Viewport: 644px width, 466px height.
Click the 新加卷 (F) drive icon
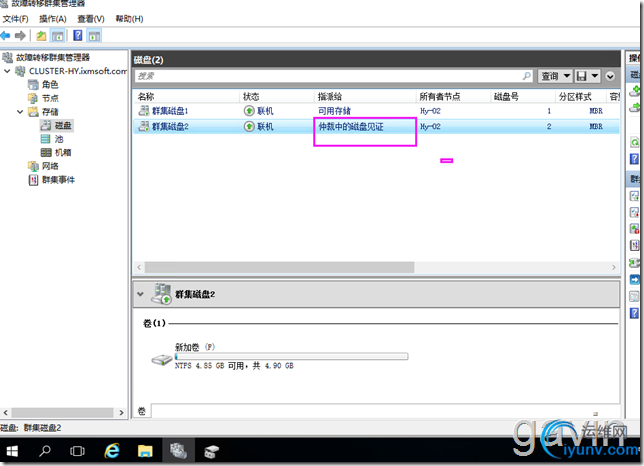(x=162, y=360)
